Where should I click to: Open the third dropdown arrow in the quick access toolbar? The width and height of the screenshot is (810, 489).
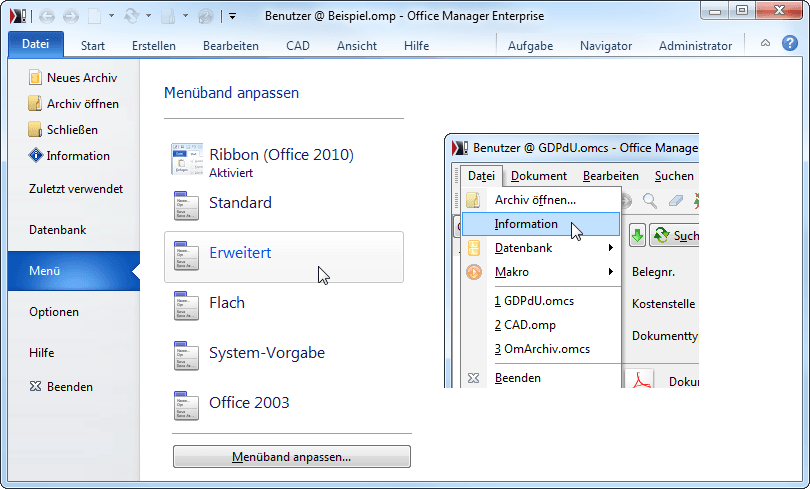click(185, 16)
